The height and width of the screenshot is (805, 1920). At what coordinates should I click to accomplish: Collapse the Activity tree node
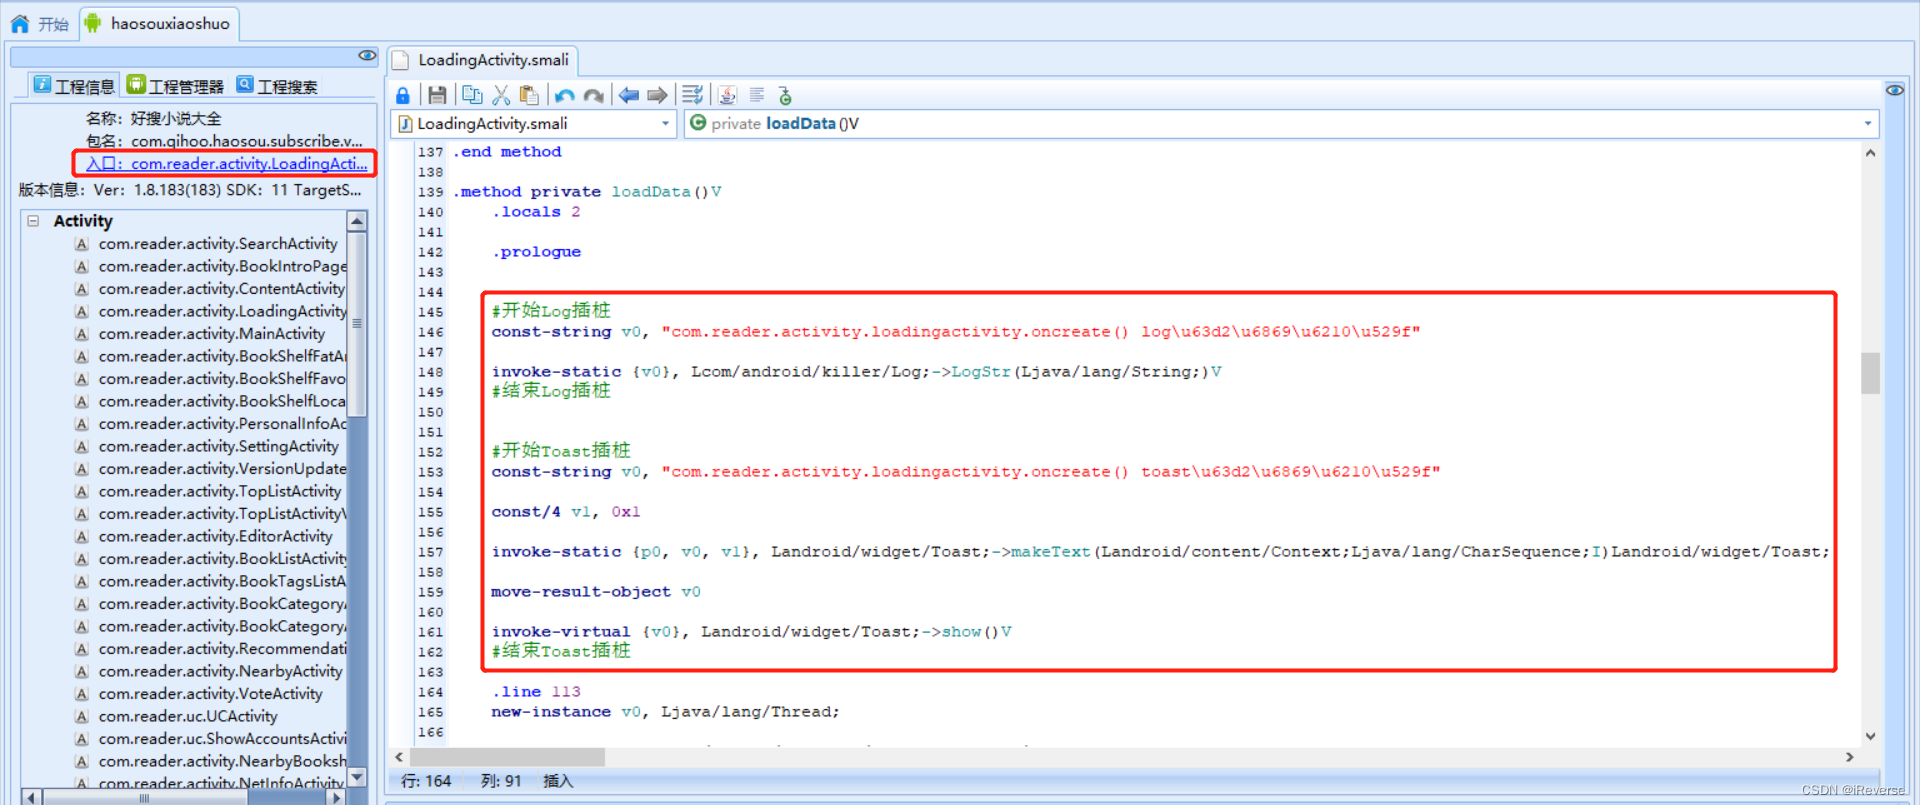[33, 221]
